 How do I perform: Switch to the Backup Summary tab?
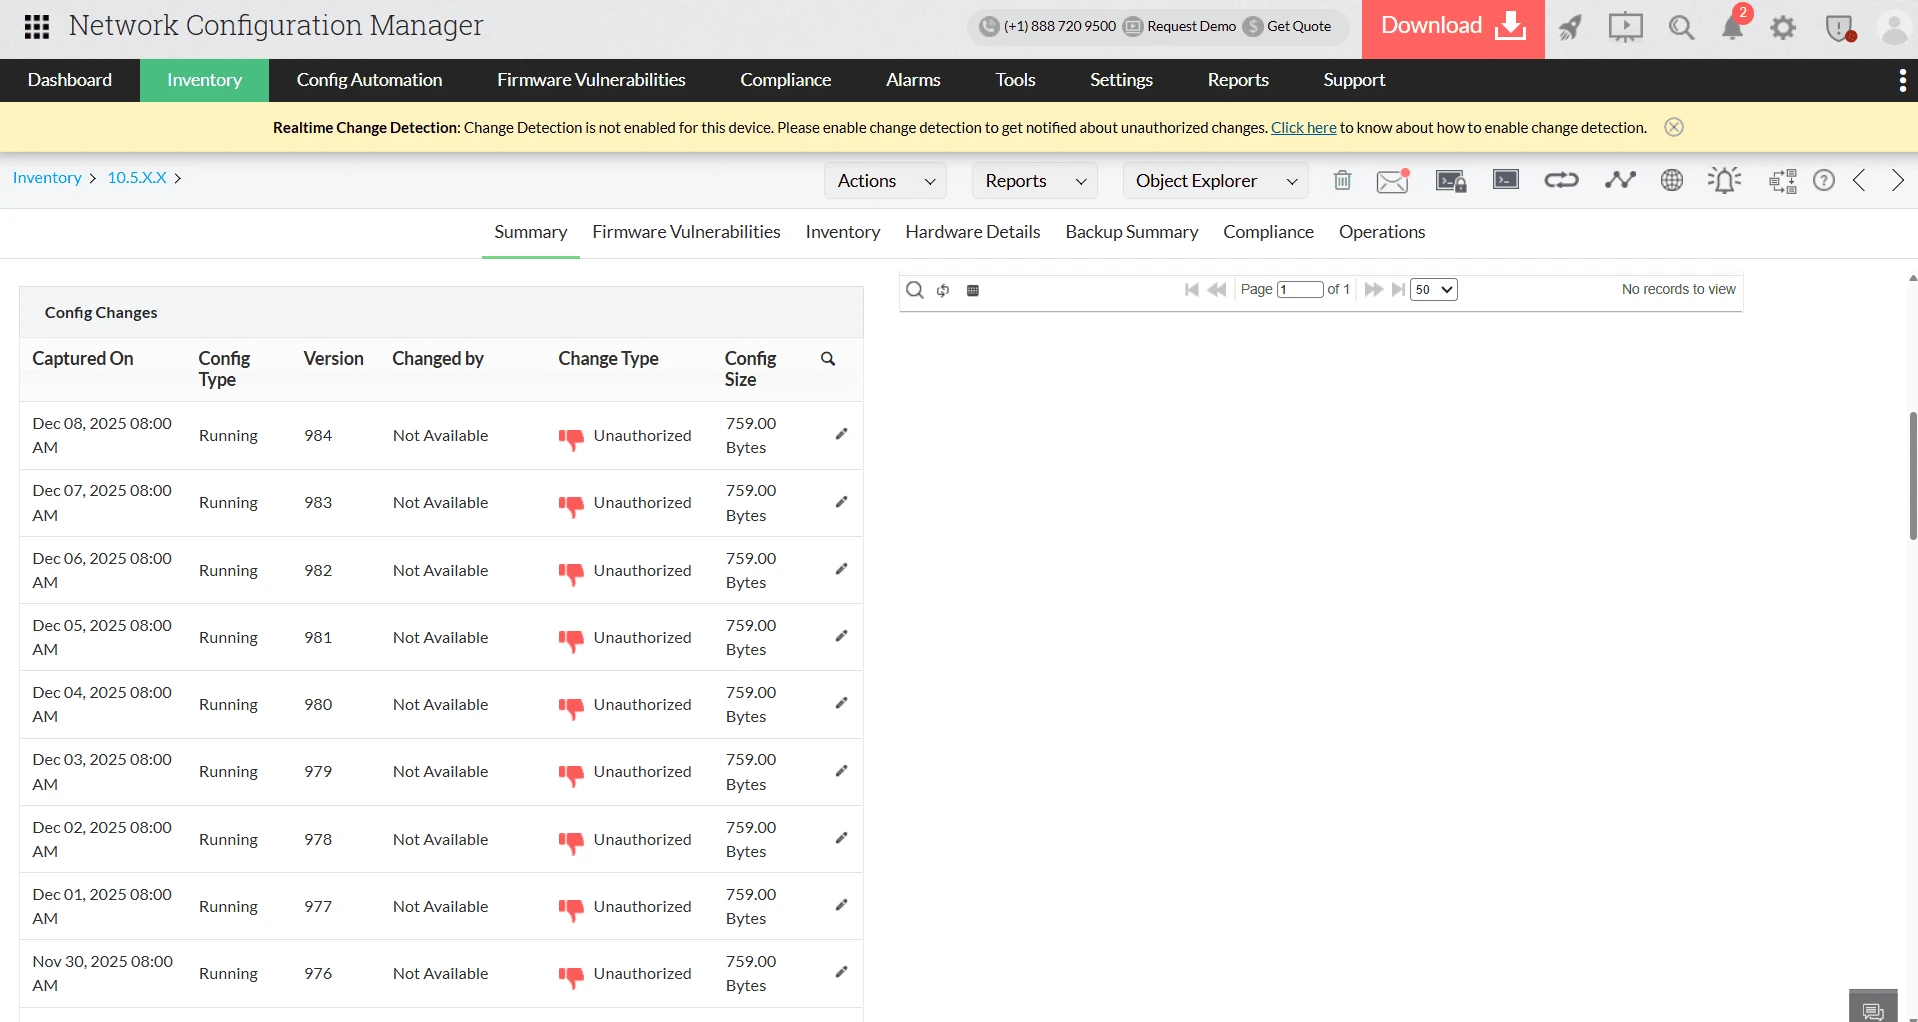[1131, 231]
